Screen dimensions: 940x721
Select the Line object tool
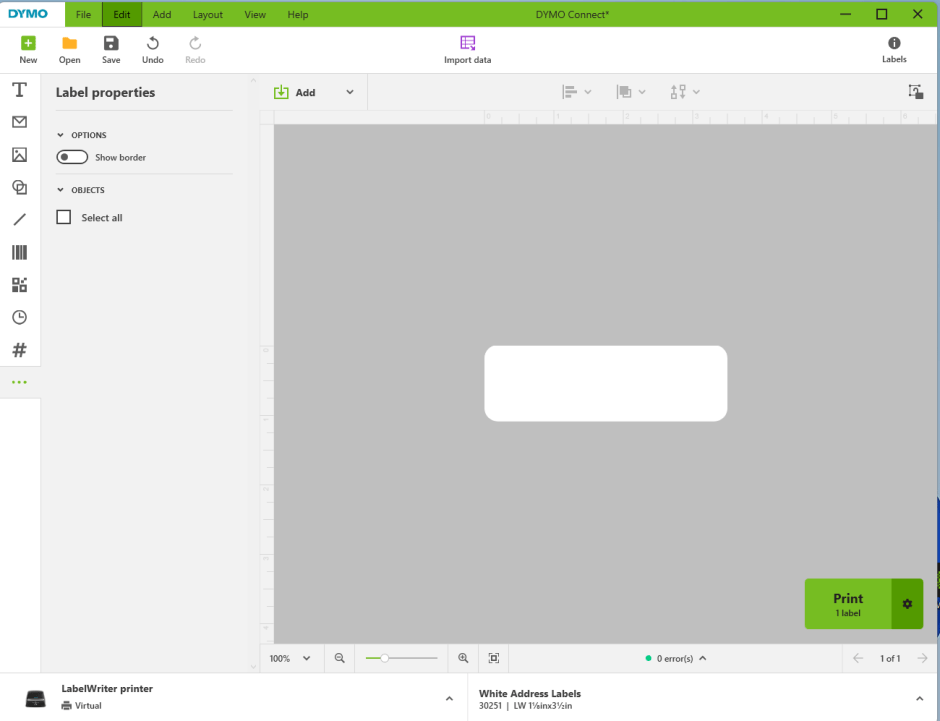click(19, 219)
